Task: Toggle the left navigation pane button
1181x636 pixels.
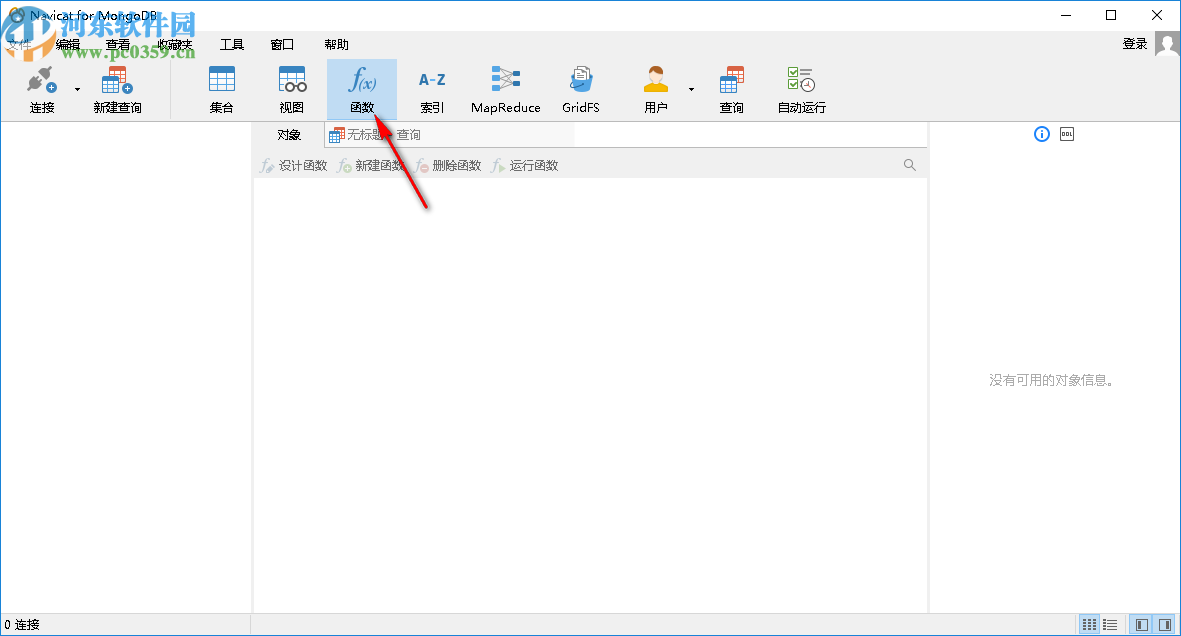Action: pos(1142,625)
